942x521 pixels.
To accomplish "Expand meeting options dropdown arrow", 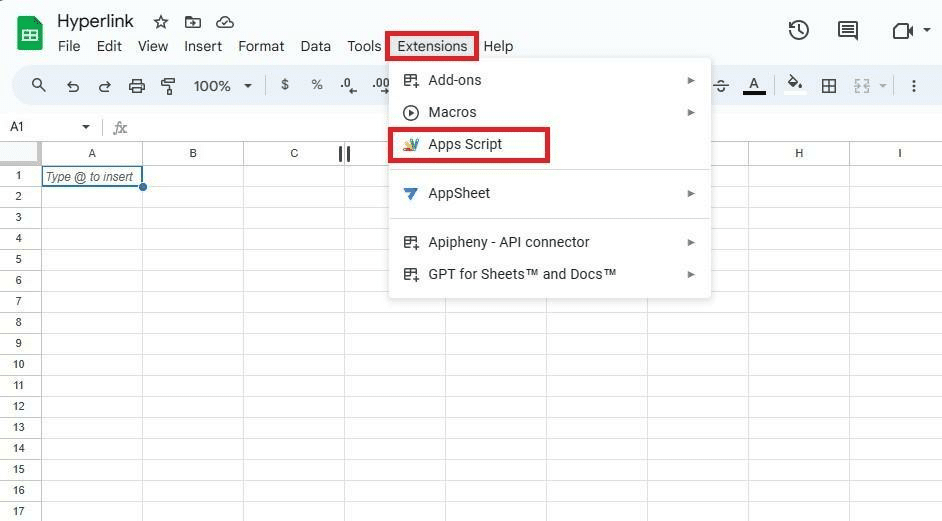I will (927, 30).
